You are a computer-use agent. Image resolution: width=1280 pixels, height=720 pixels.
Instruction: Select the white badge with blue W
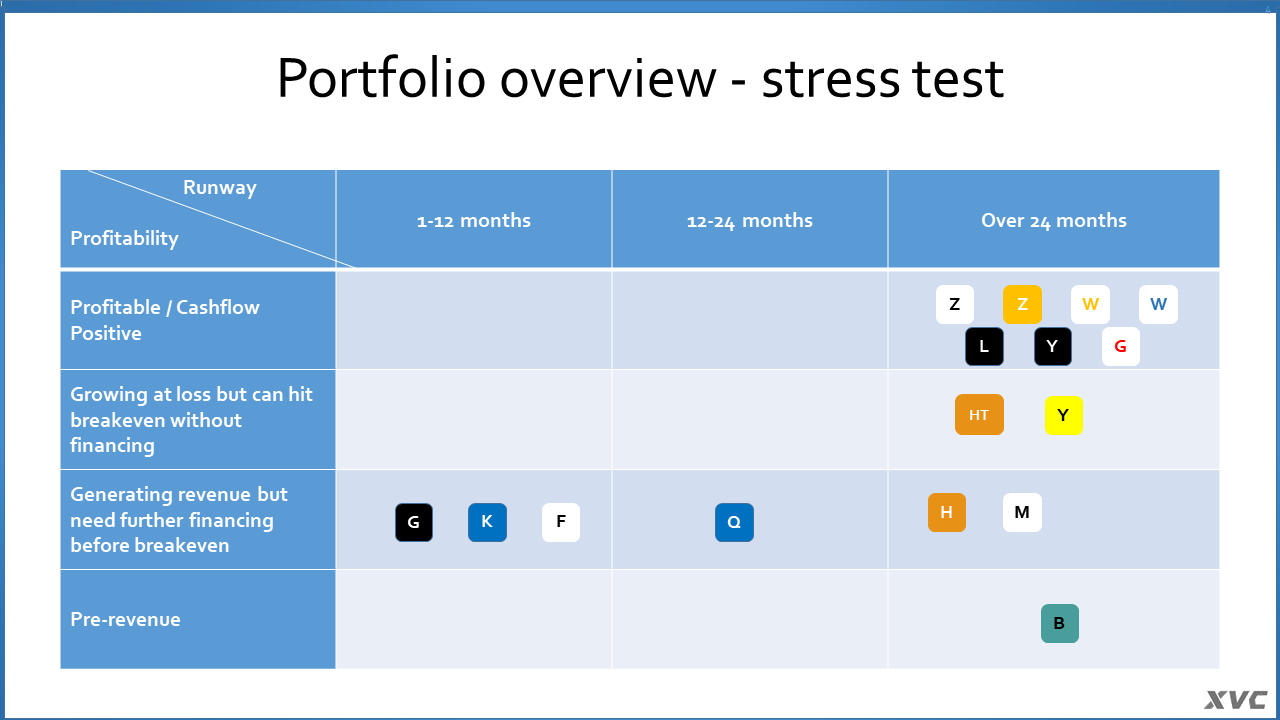tap(1158, 305)
